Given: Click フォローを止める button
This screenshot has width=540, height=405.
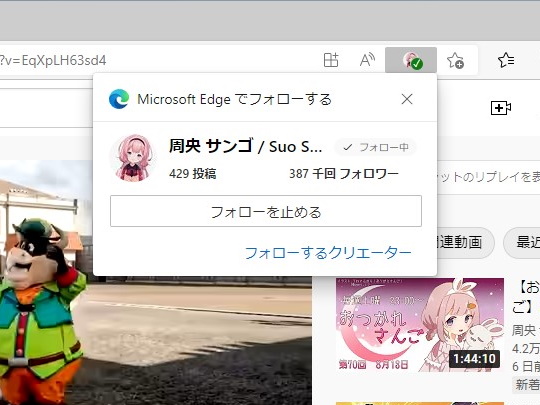Looking at the screenshot, I should pos(266,211).
